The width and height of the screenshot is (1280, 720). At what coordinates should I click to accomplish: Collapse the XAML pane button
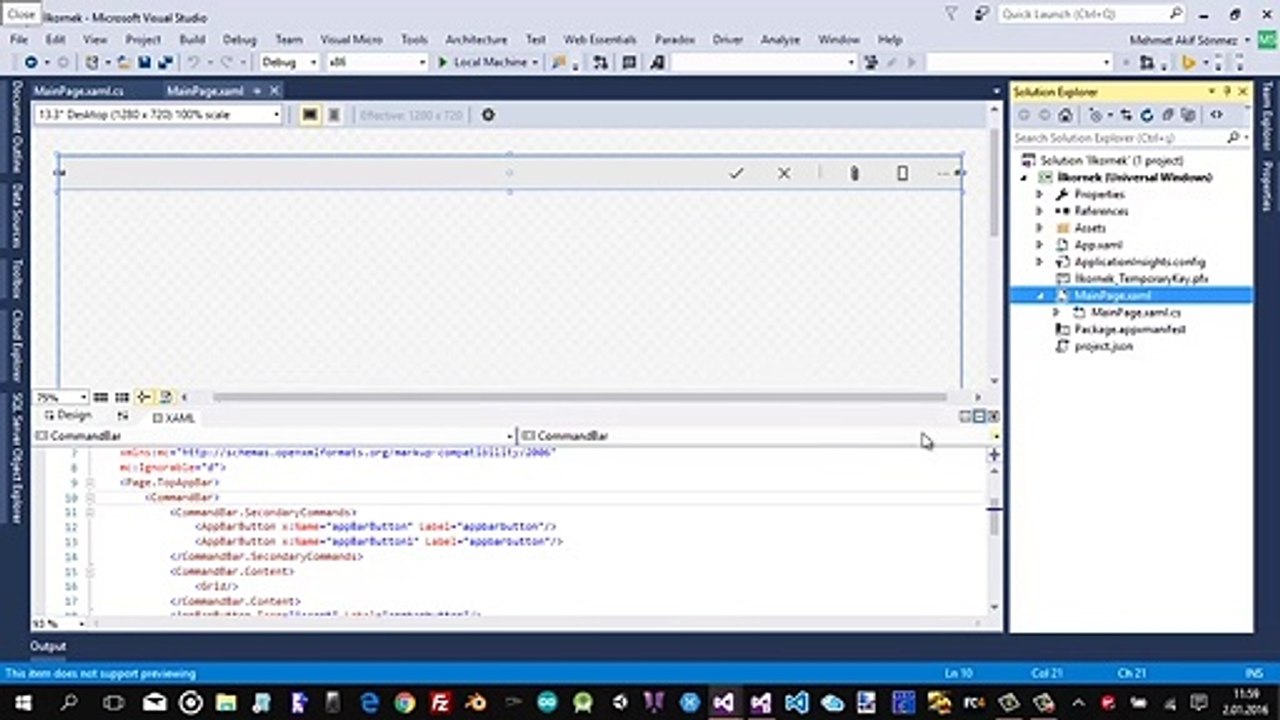(993, 416)
